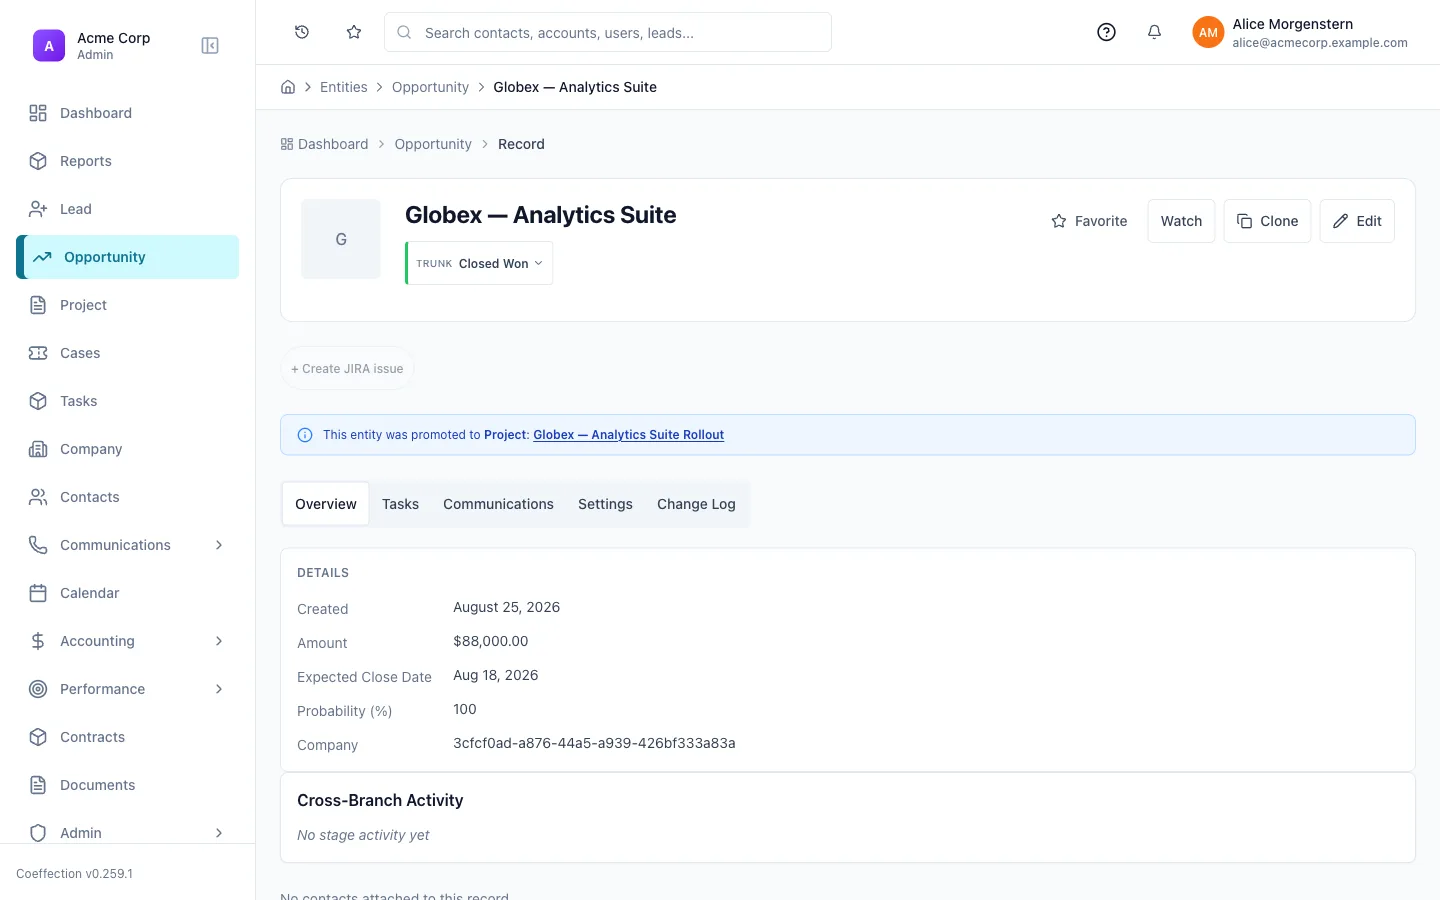The image size is (1440, 900).
Task: Click the G record thumbnail
Action: click(x=341, y=239)
